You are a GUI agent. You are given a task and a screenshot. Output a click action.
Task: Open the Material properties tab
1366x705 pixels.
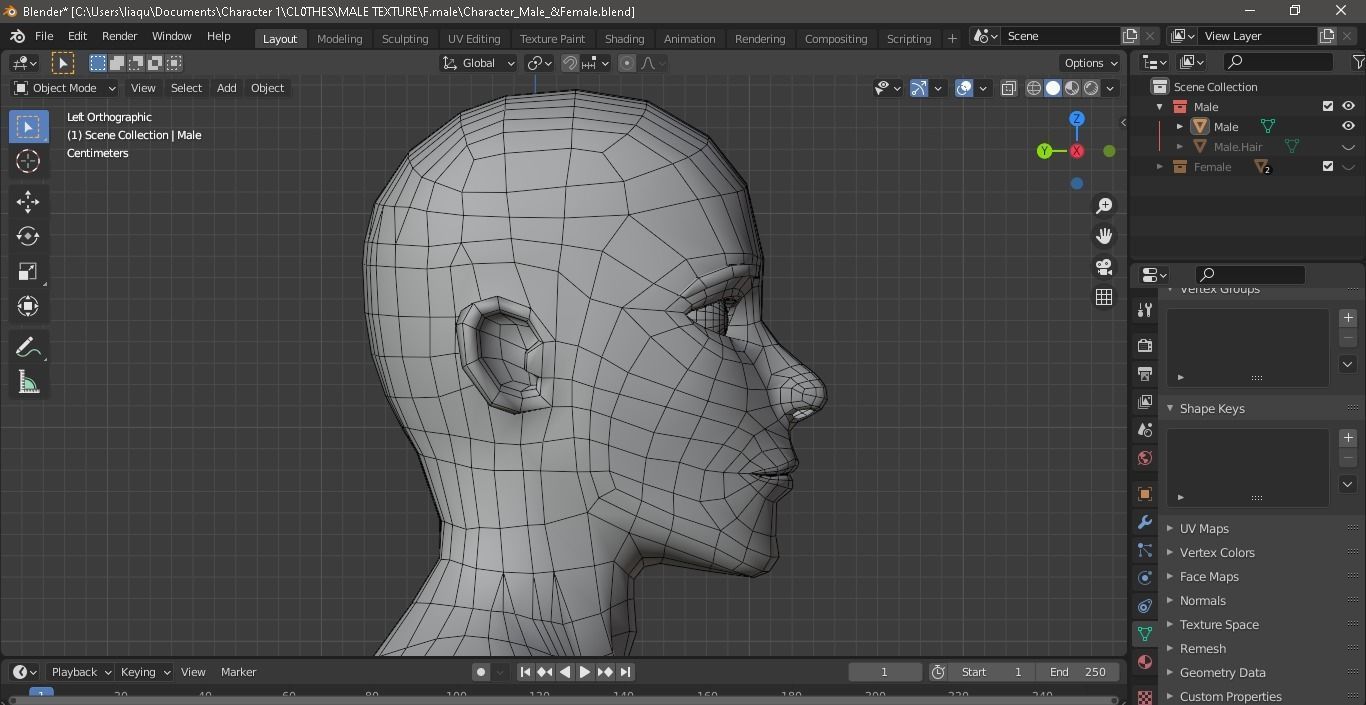(x=1145, y=662)
